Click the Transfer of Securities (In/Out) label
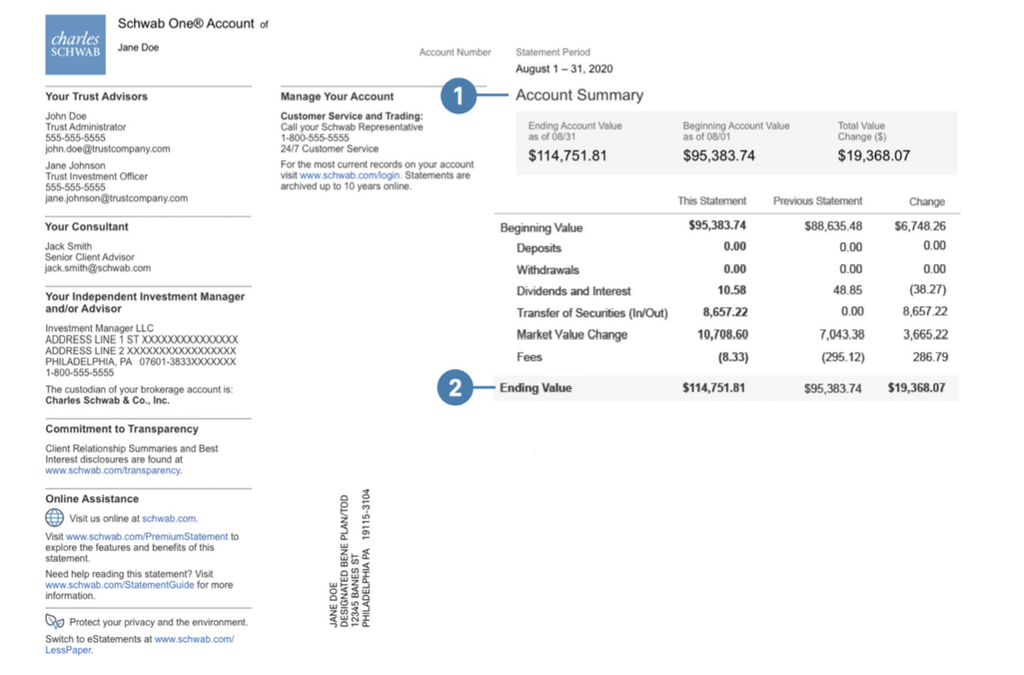Image resolution: width=1024 pixels, height=675 pixels. 592,313
